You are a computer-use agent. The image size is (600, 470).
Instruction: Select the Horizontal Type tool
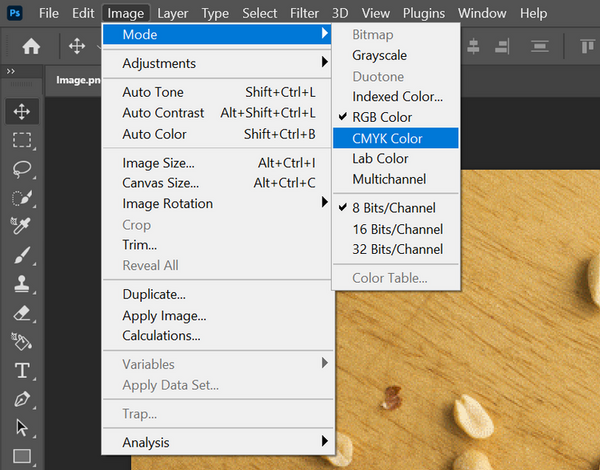pos(22,370)
